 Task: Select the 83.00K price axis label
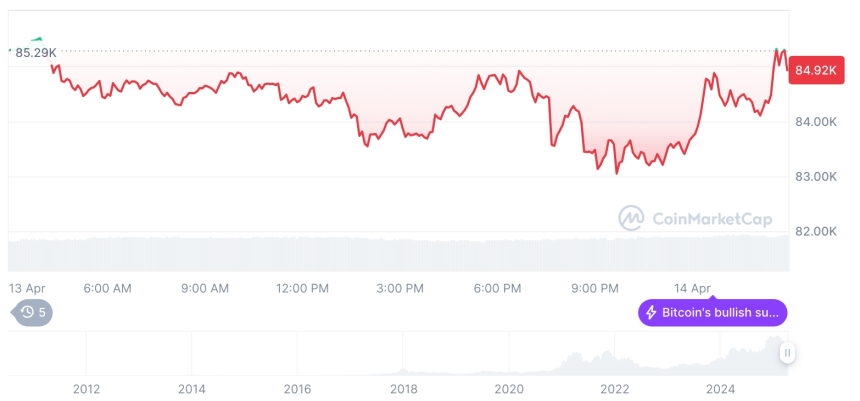pyautogui.click(x=815, y=177)
